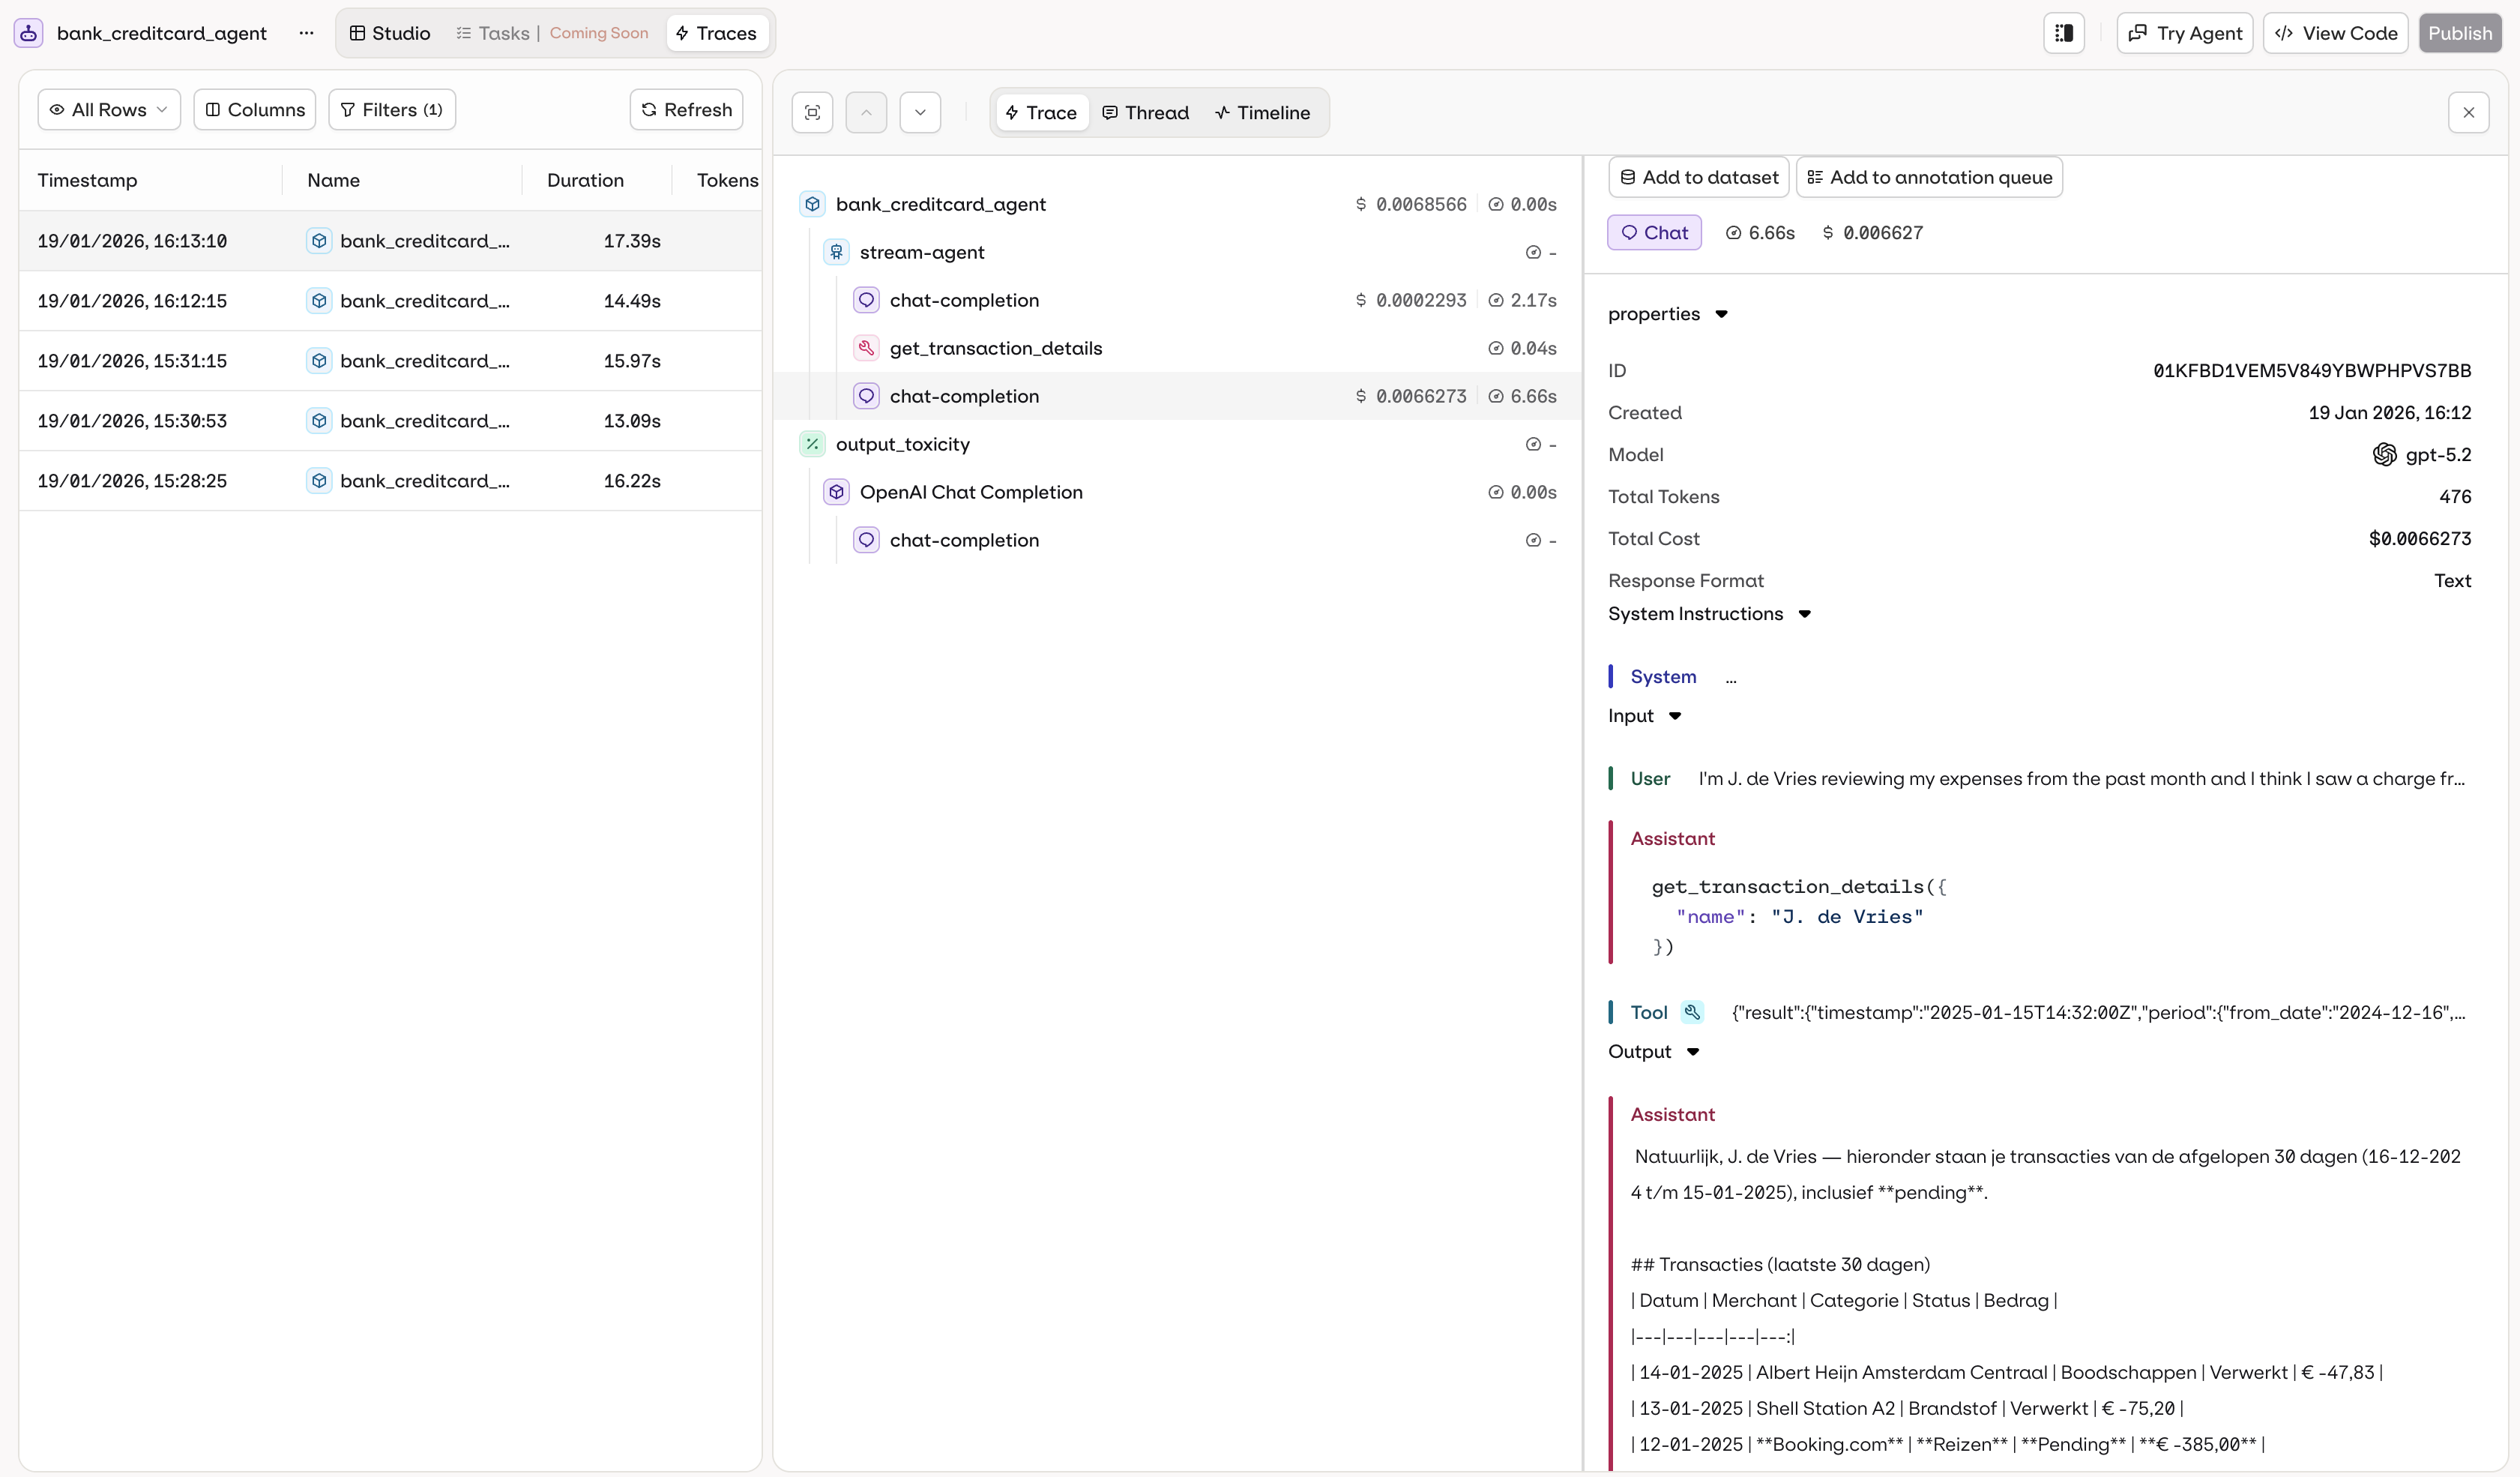Switch to the Thread tab
Image resolution: width=2520 pixels, height=1477 pixels.
[x=1145, y=113]
